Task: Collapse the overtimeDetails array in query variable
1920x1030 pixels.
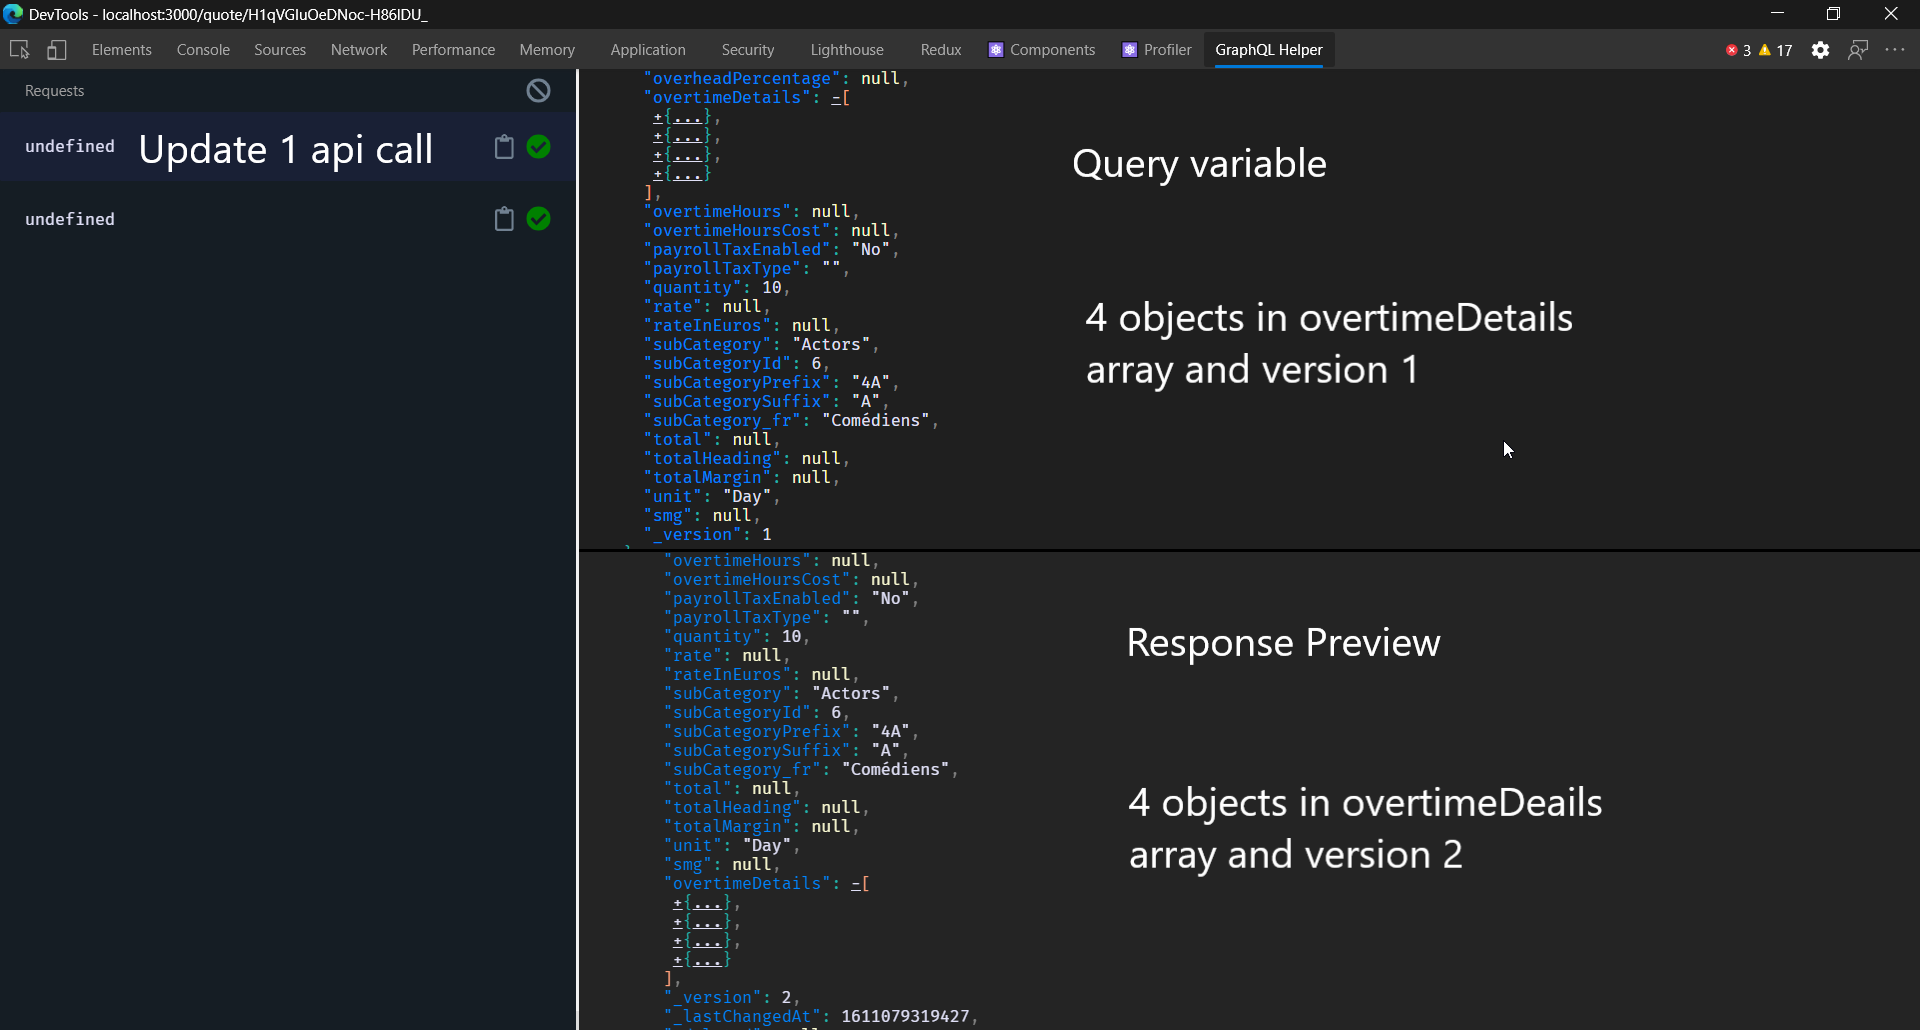Action: pyautogui.click(x=834, y=97)
